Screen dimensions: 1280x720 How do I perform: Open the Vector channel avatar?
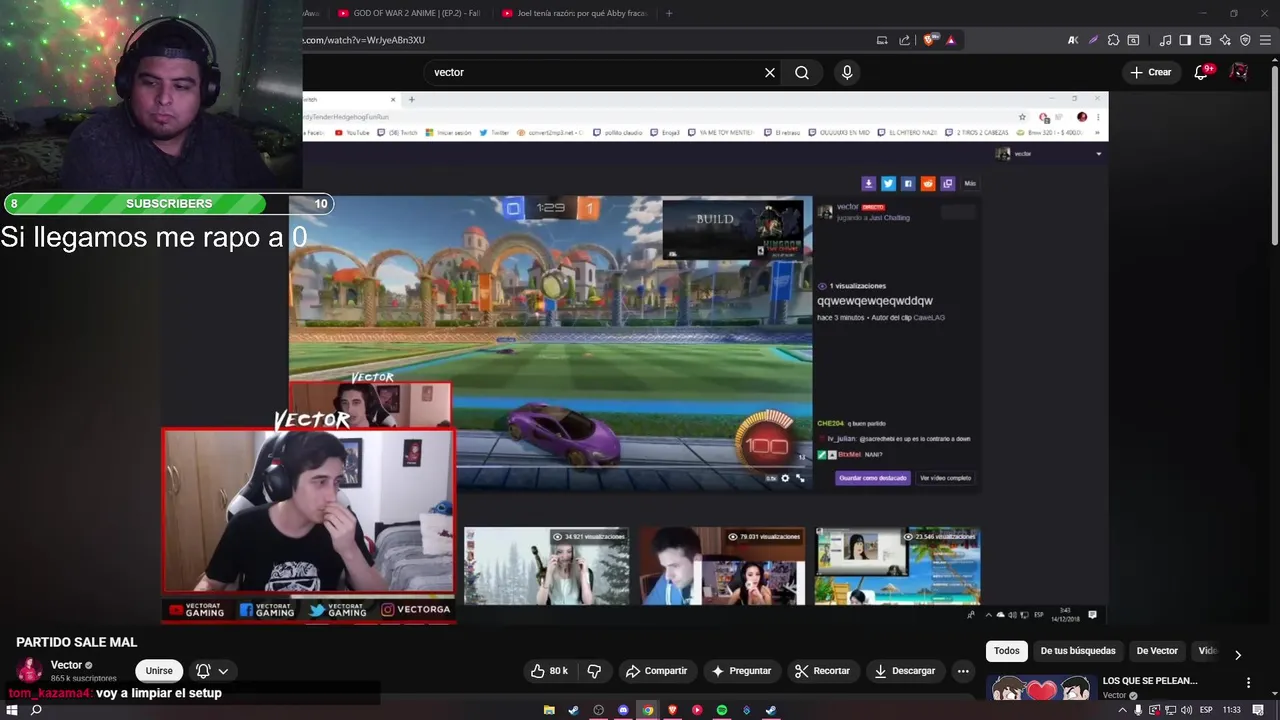tap(29, 670)
